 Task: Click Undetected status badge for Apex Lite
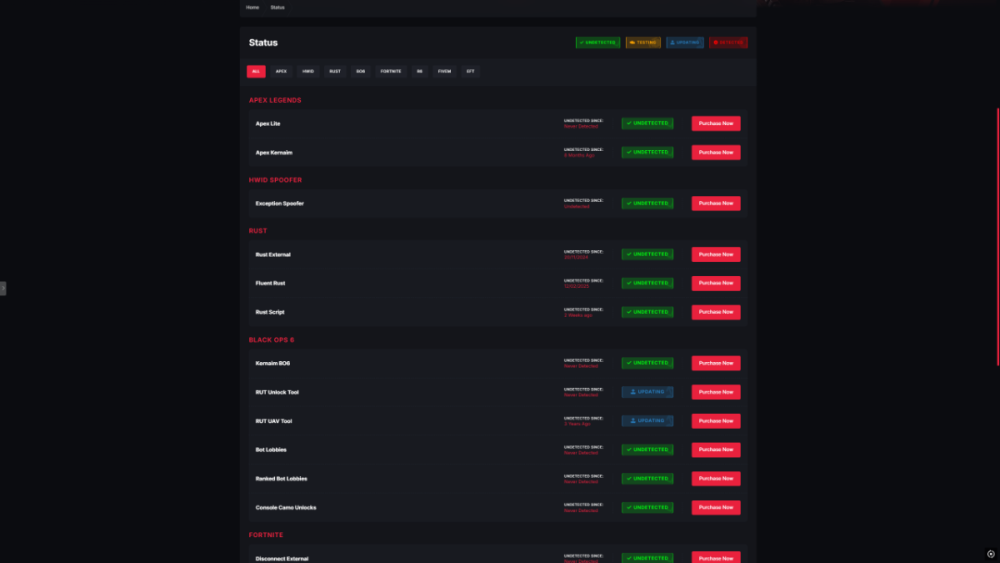[647, 124]
